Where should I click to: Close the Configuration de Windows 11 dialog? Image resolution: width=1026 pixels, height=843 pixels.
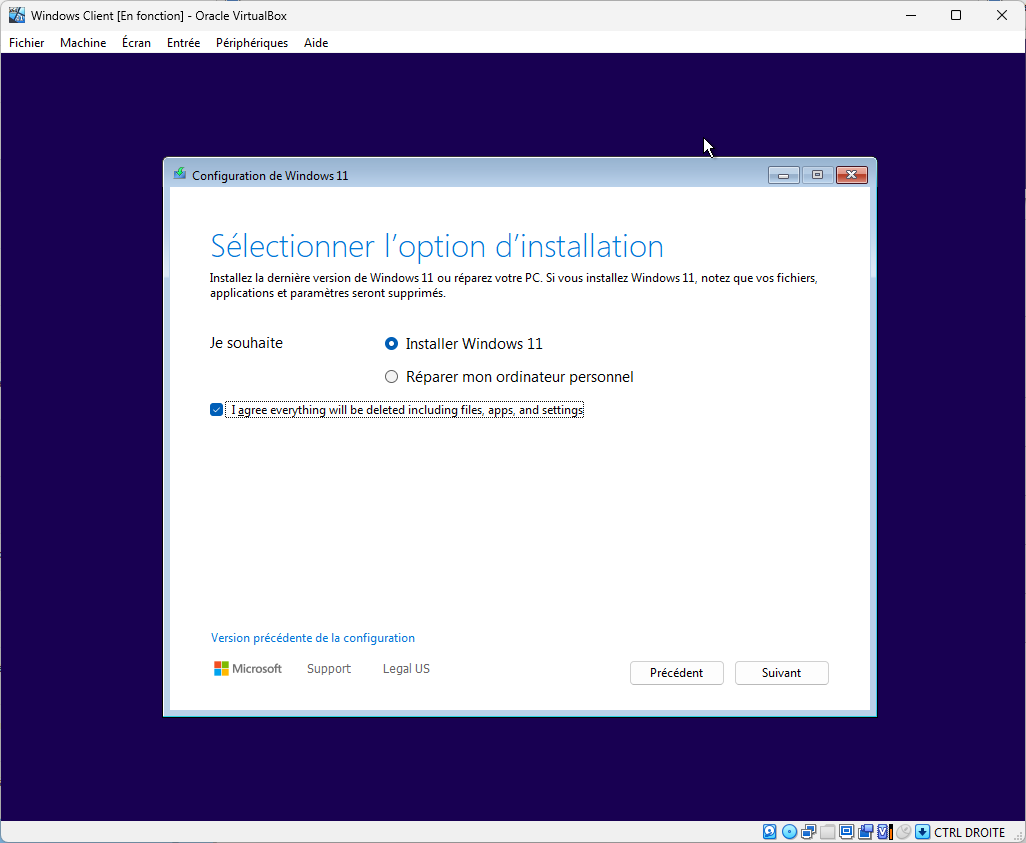click(x=851, y=175)
